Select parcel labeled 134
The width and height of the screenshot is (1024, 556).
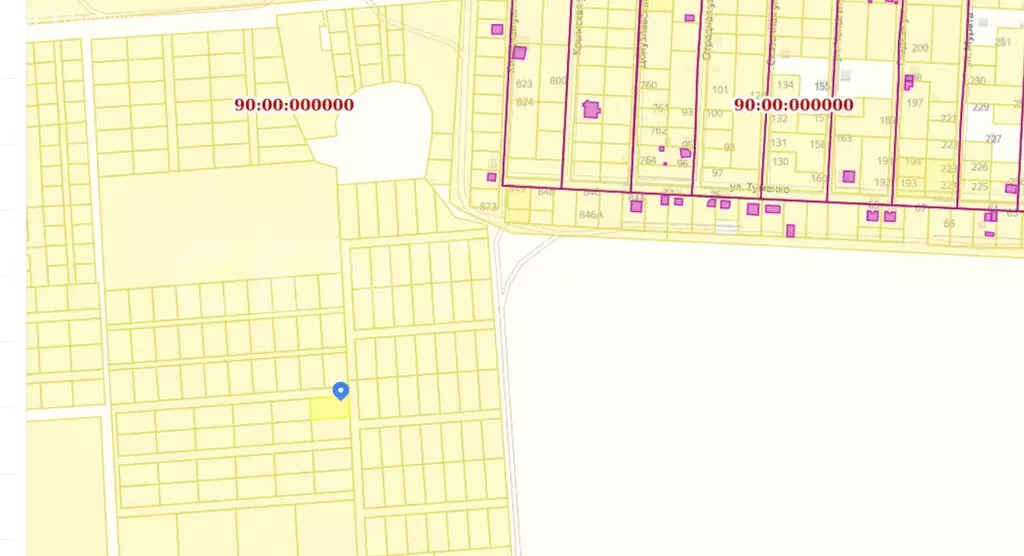tap(785, 85)
